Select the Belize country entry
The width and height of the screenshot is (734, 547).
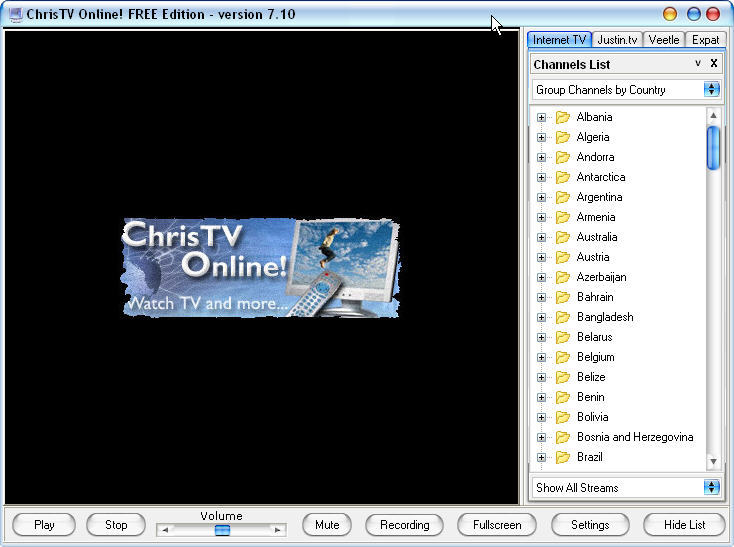(x=591, y=377)
